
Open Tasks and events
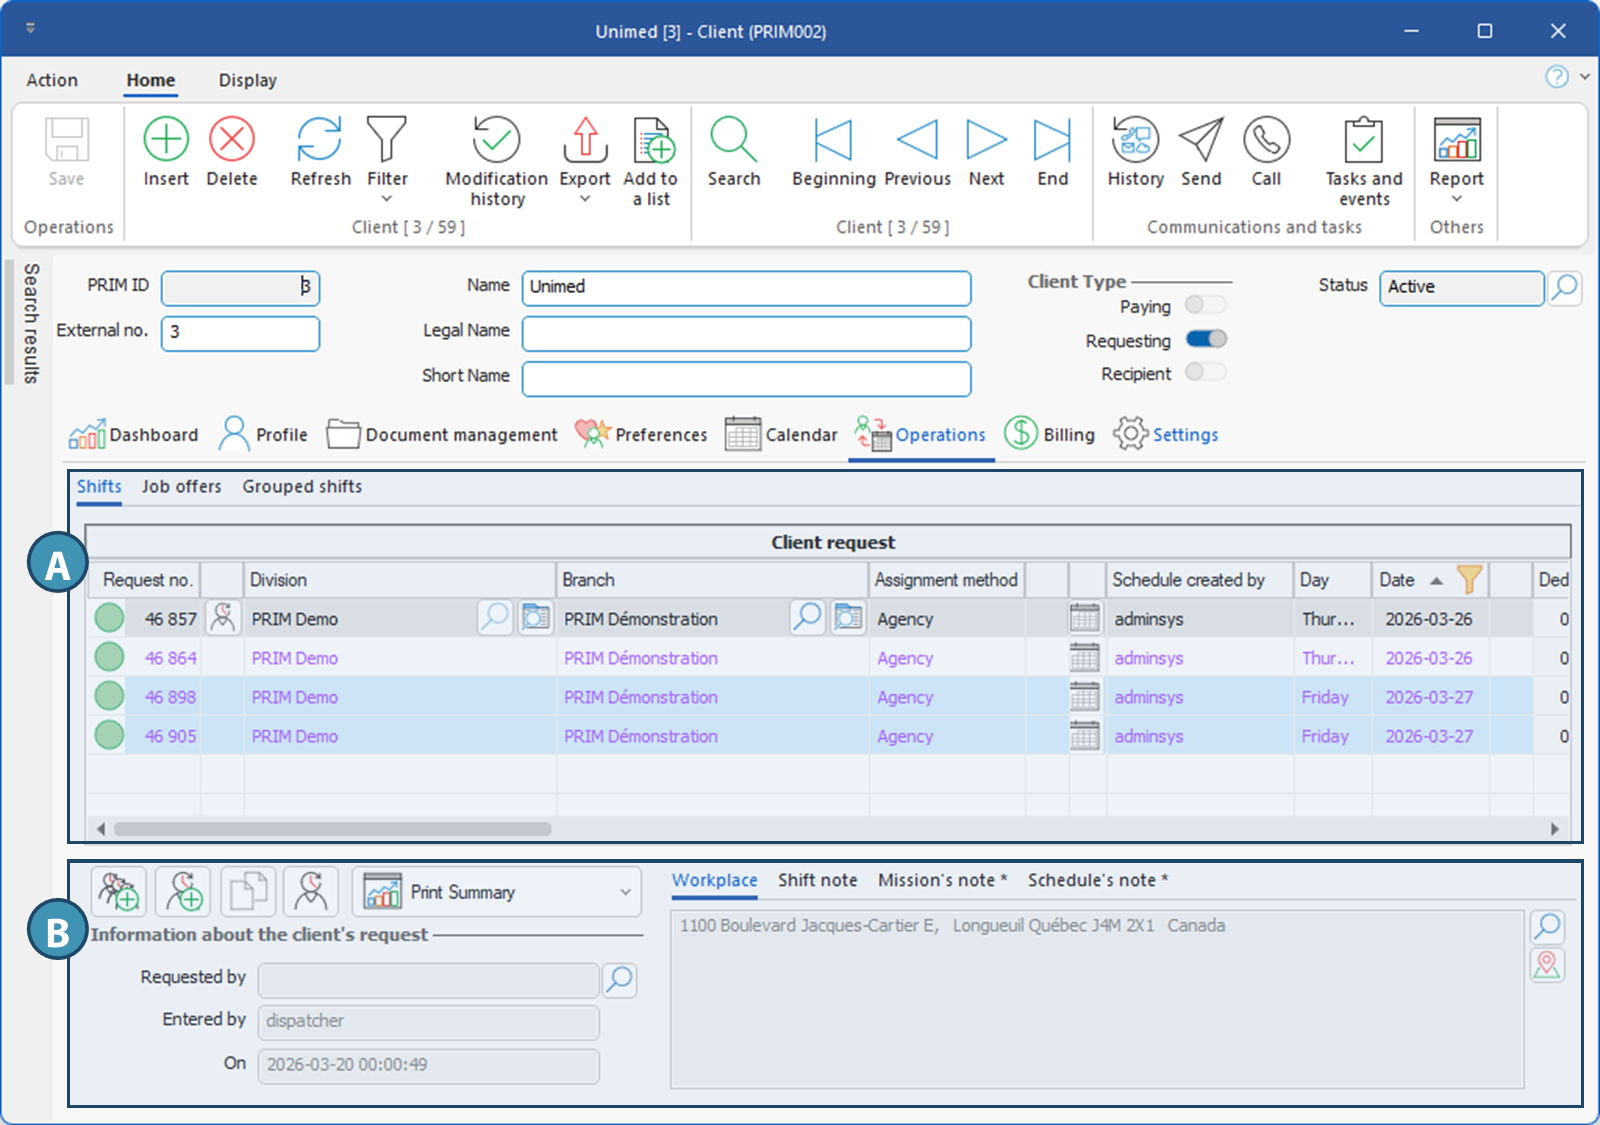1363,140
